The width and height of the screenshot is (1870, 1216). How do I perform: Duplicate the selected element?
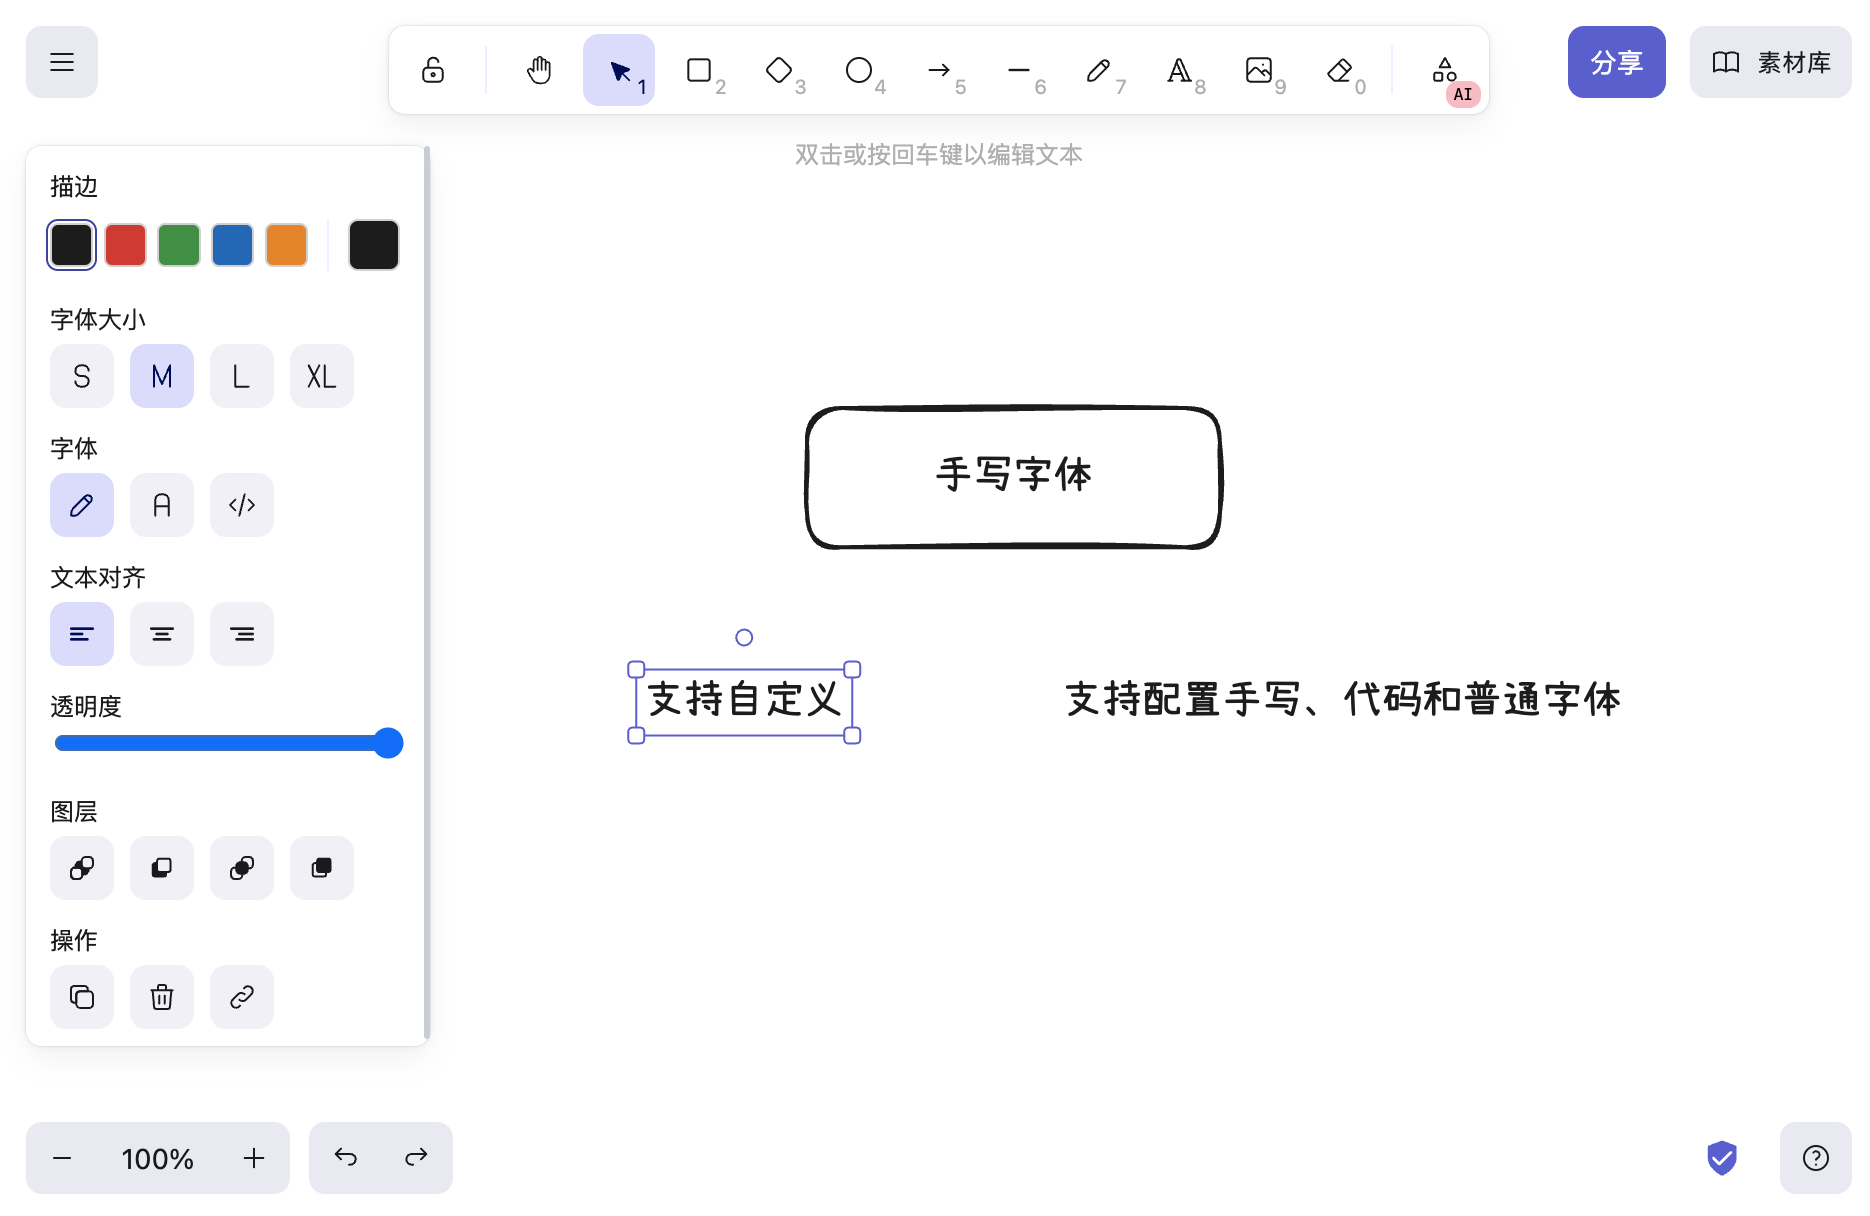coord(82,997)
